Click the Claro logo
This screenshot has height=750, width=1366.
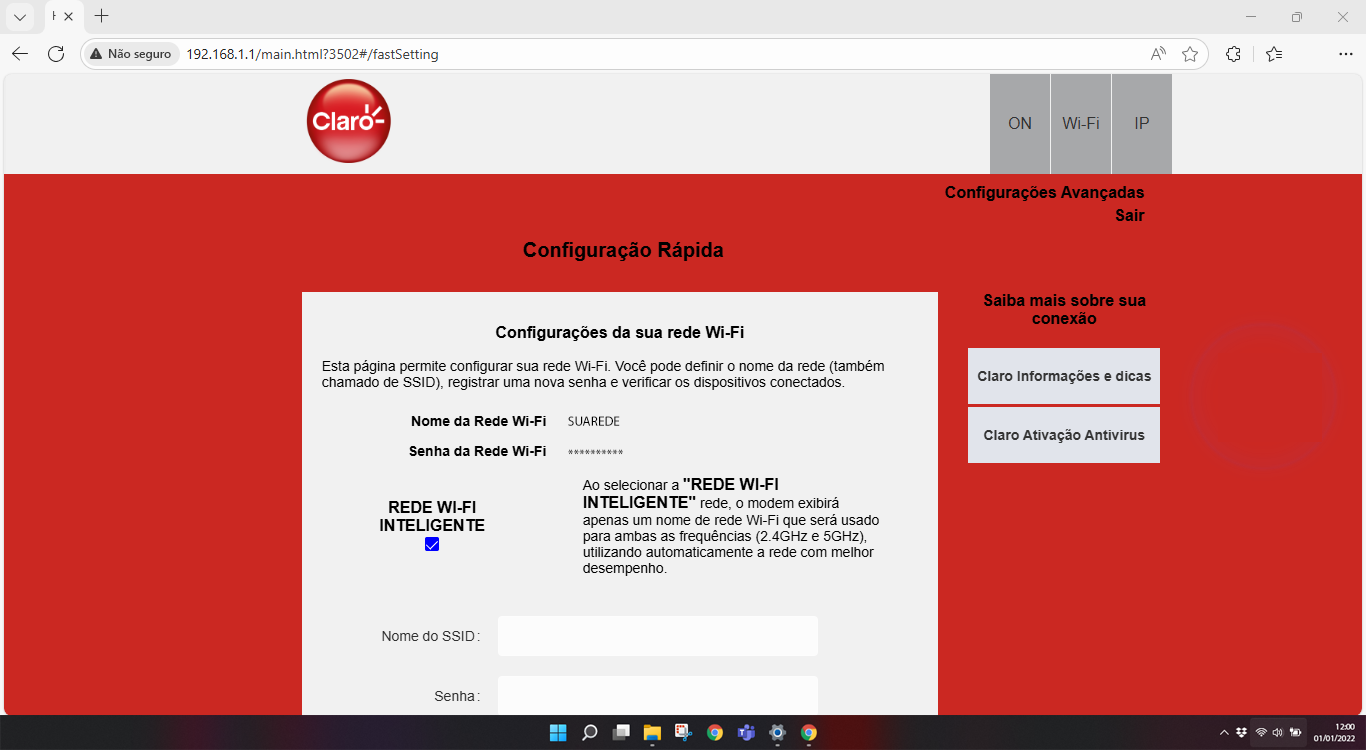[348, 121]
